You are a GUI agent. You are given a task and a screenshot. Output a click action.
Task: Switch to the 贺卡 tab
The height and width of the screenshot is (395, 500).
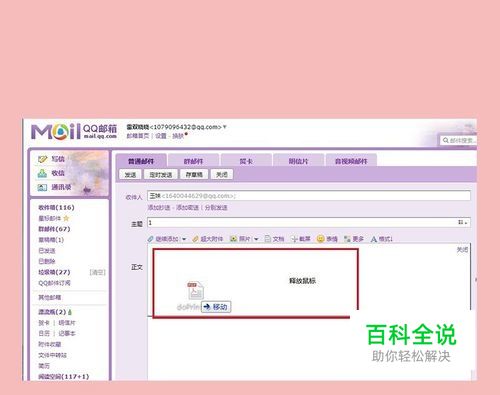[x=246, y=161]
